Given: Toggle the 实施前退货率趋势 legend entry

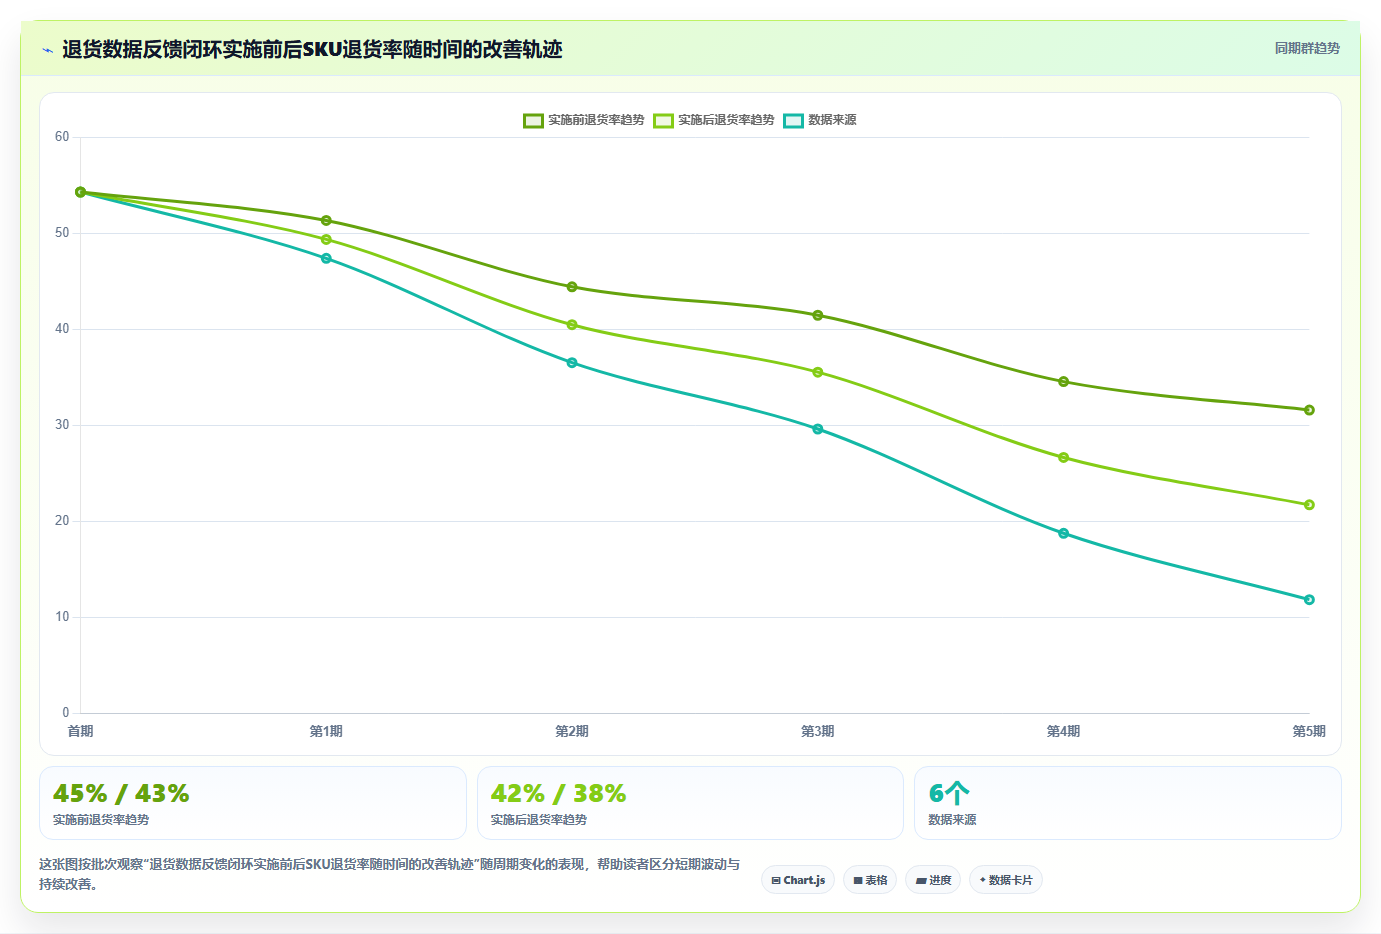Looking at the screenshot, I should click(x=584, y=120).
